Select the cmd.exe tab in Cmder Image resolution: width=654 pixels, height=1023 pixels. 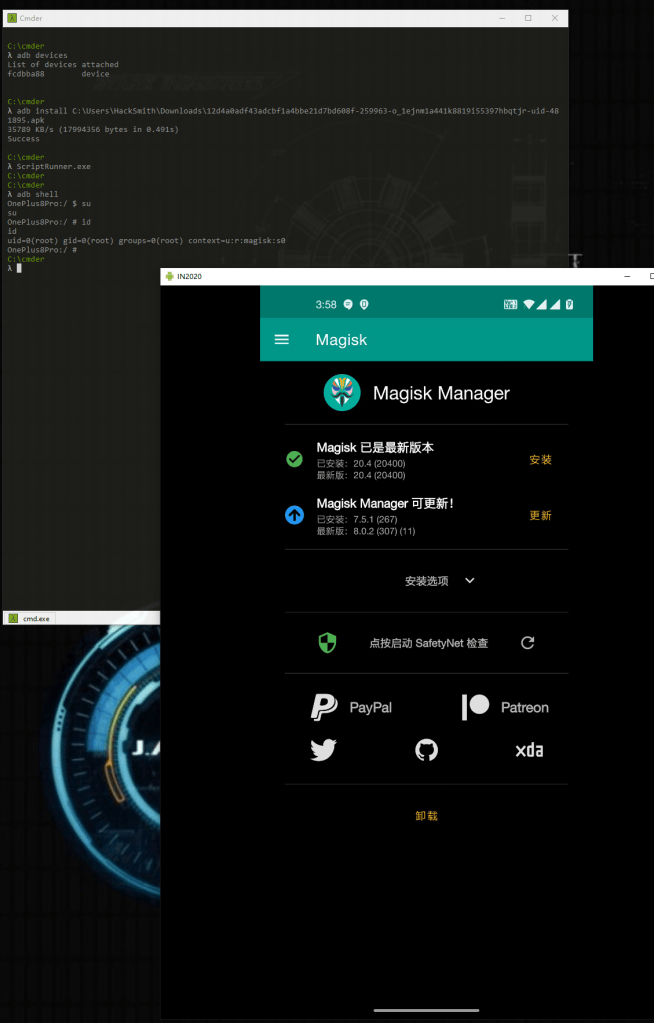click(30, 618)
